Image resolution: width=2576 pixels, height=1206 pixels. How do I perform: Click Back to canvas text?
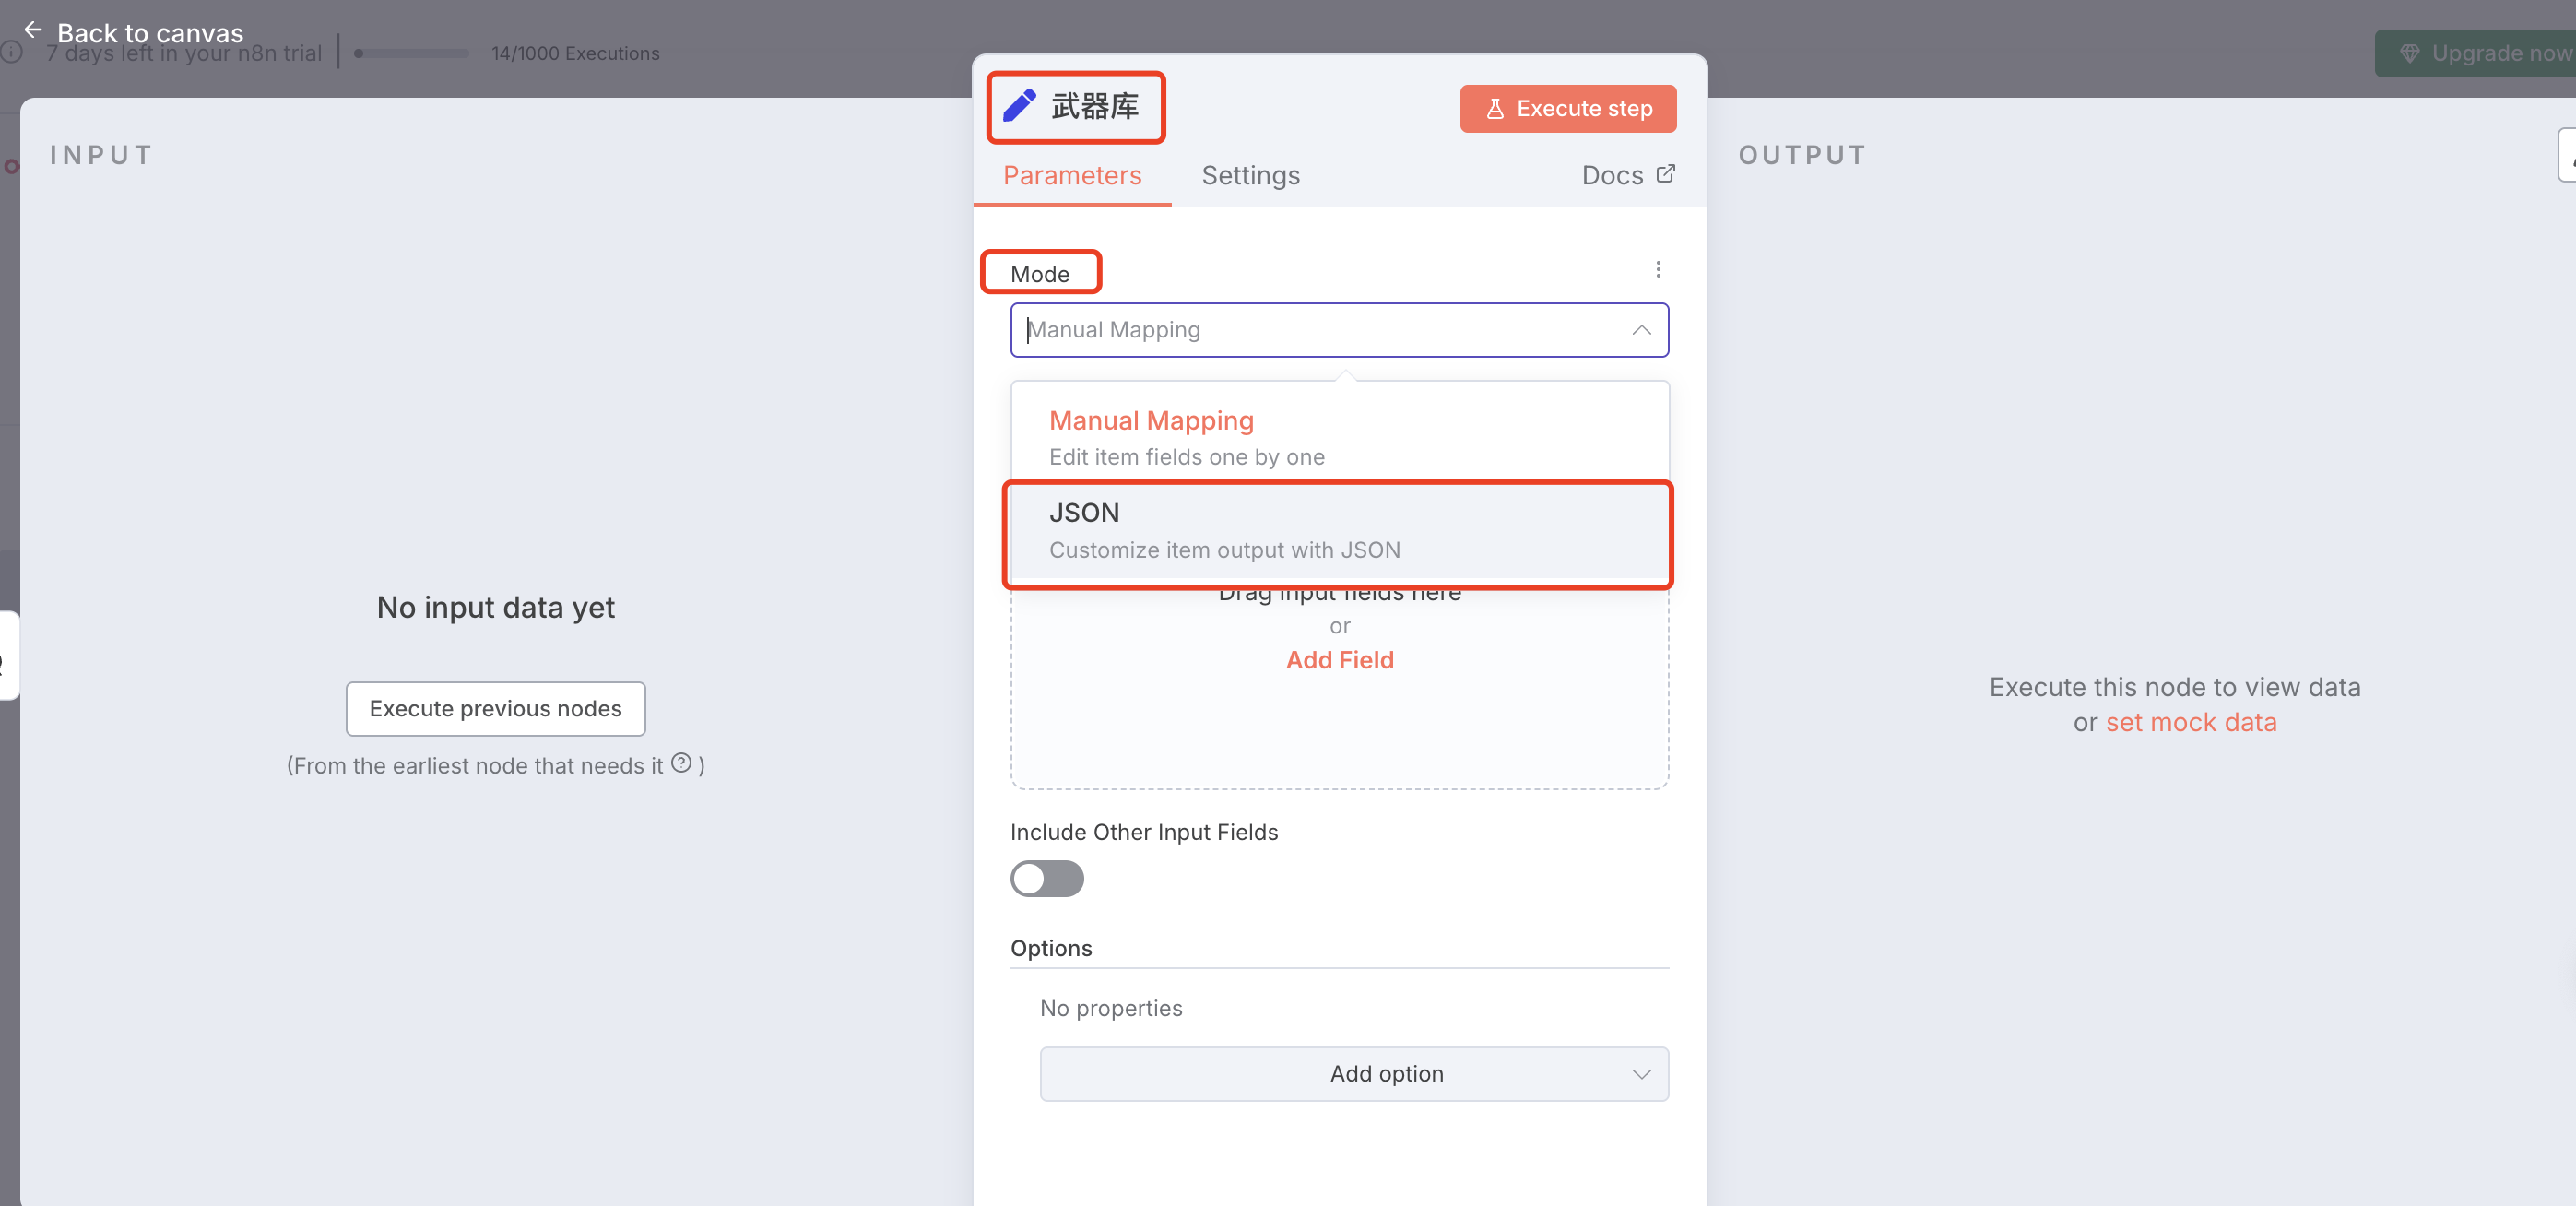(x=150, y=33)
